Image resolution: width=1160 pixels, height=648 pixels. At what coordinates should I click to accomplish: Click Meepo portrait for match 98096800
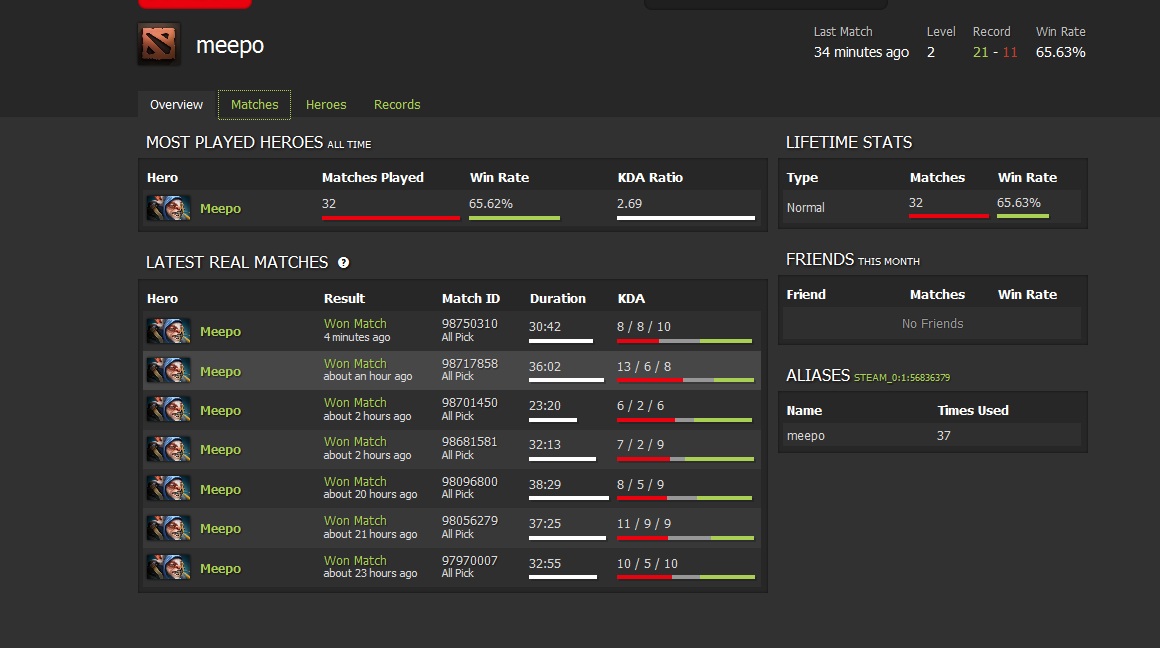click(x=169, y=489)
